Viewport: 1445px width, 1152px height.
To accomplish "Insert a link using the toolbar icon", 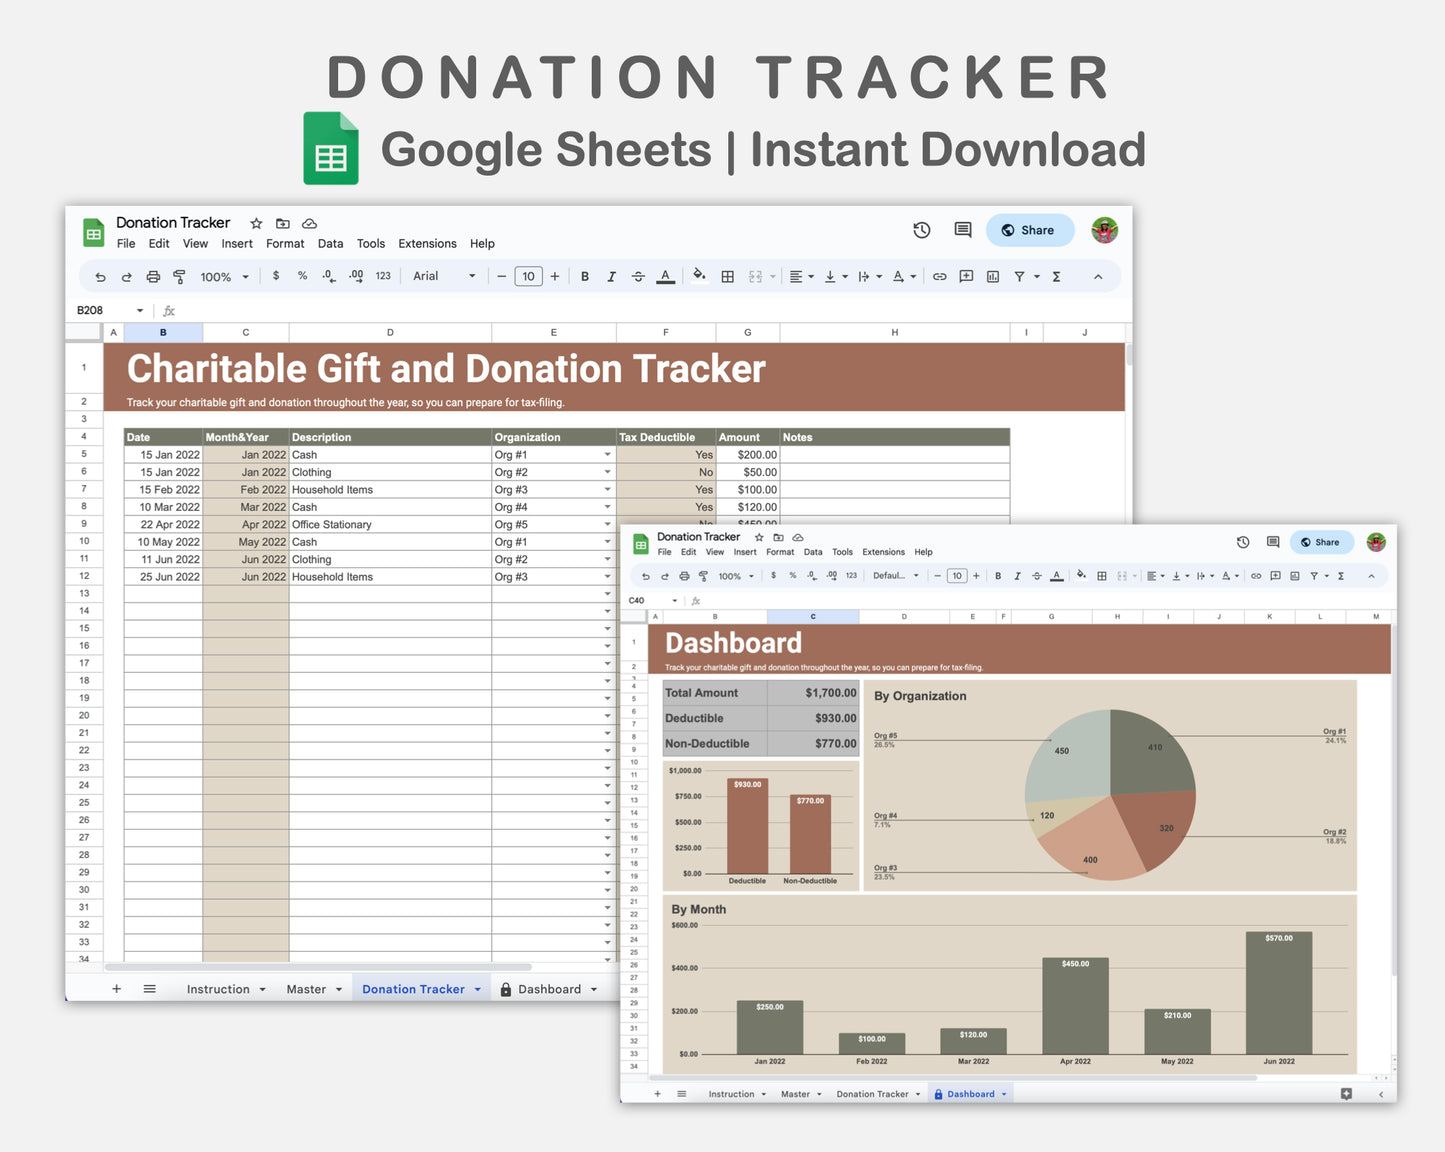I will [x=940, y=276].
